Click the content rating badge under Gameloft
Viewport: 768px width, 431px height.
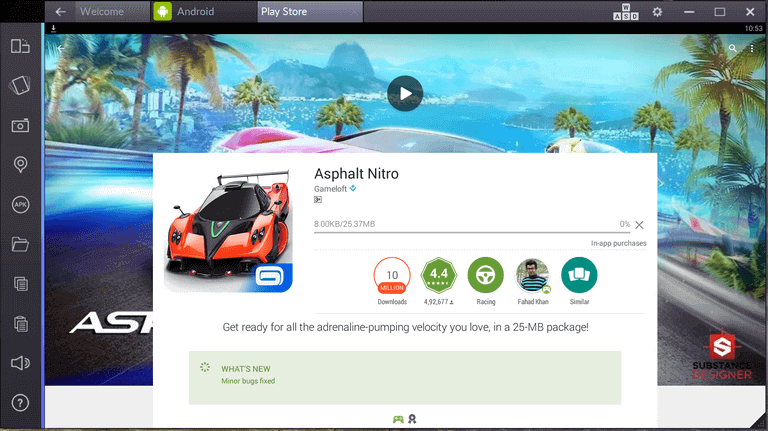pos(318,199)
